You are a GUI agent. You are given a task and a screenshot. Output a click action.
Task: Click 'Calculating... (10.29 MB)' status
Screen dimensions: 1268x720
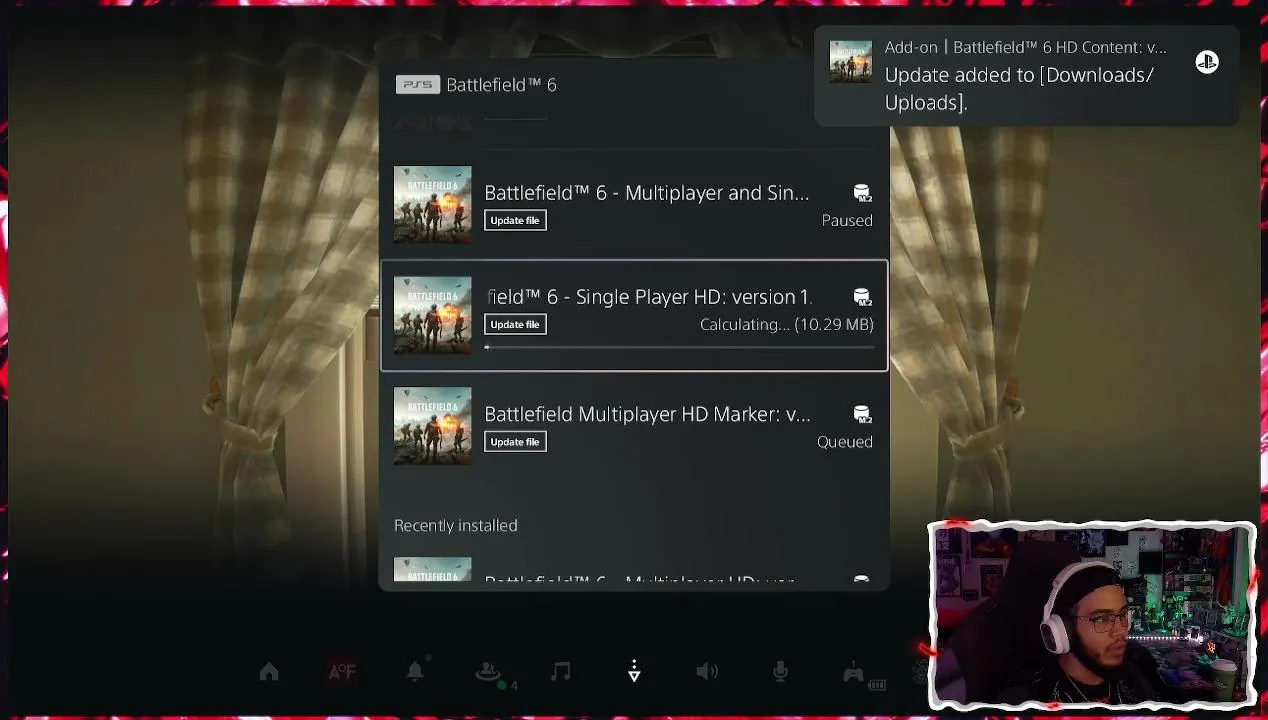(787, 324)
